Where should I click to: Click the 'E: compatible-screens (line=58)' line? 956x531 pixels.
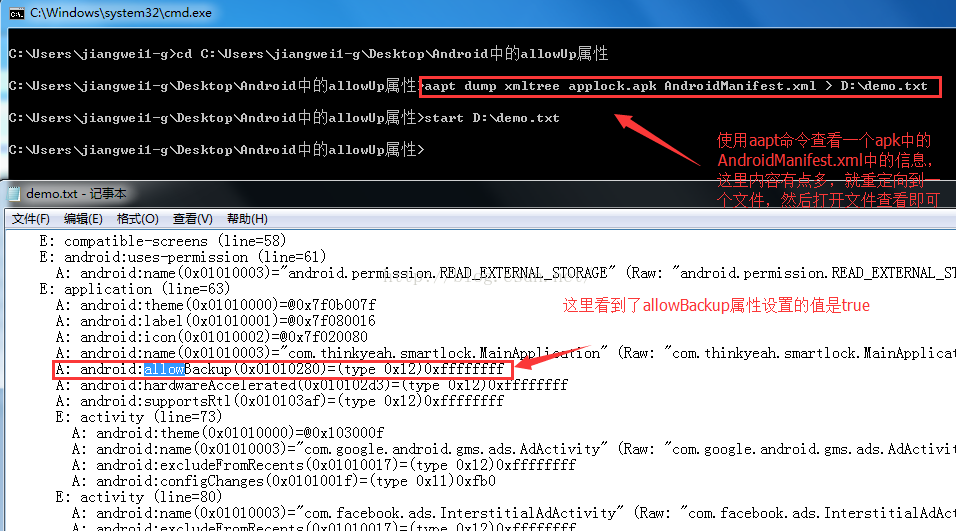[163, 241]
